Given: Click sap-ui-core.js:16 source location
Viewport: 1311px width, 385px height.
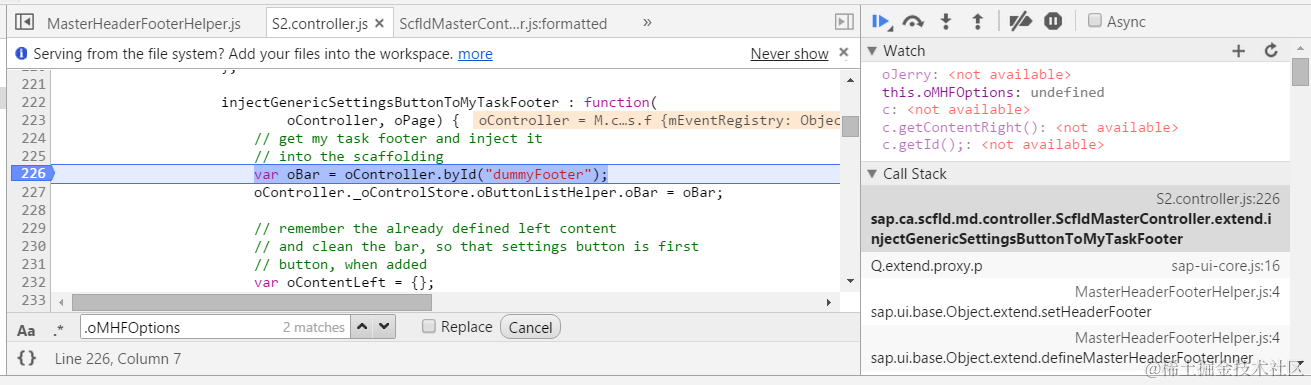Looking at the screenshot, I should 1225,266.
